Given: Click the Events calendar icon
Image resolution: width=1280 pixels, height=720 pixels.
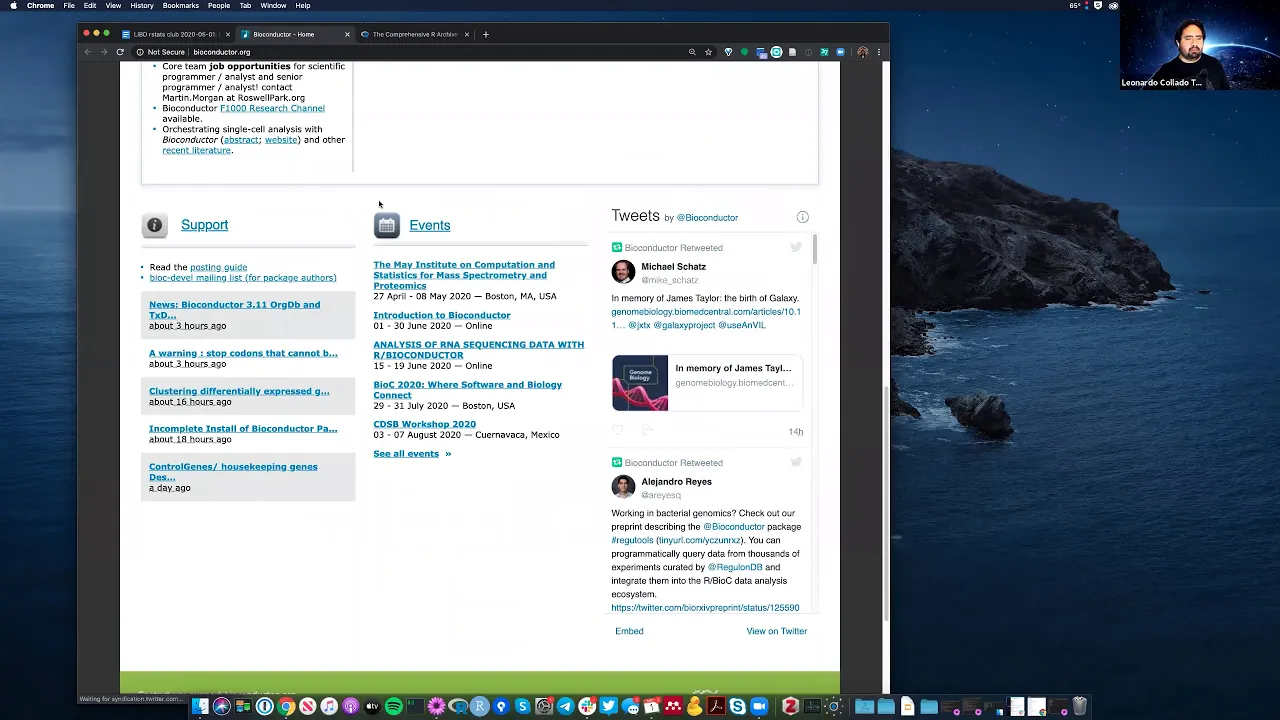Looking at the screenshot, I should click(x=387, y=226).
